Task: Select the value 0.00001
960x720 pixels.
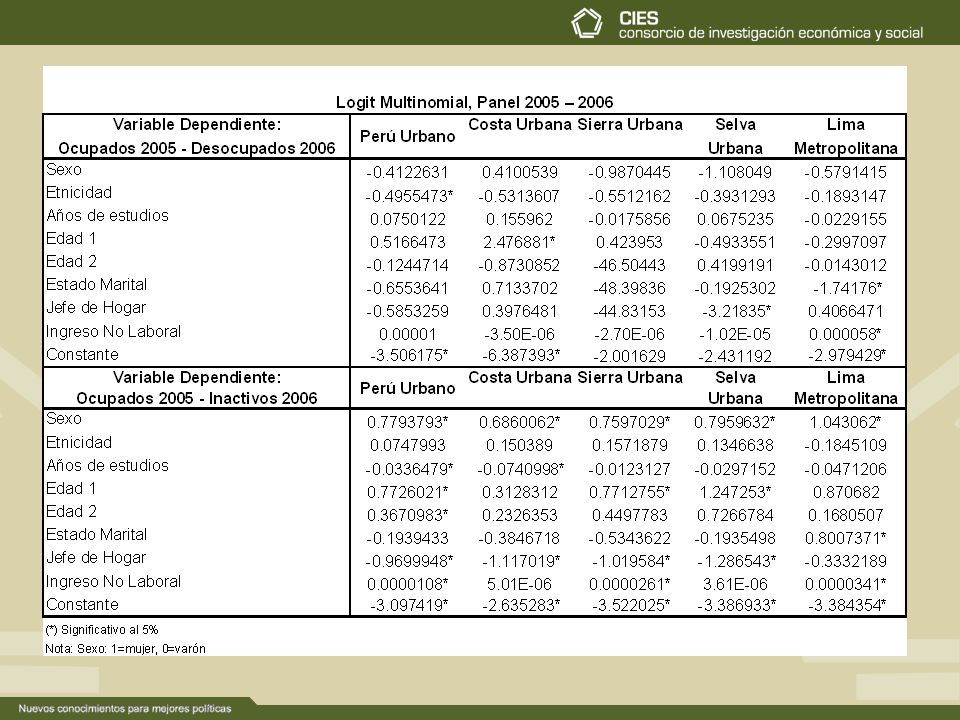Action: (x=408, y=335)
